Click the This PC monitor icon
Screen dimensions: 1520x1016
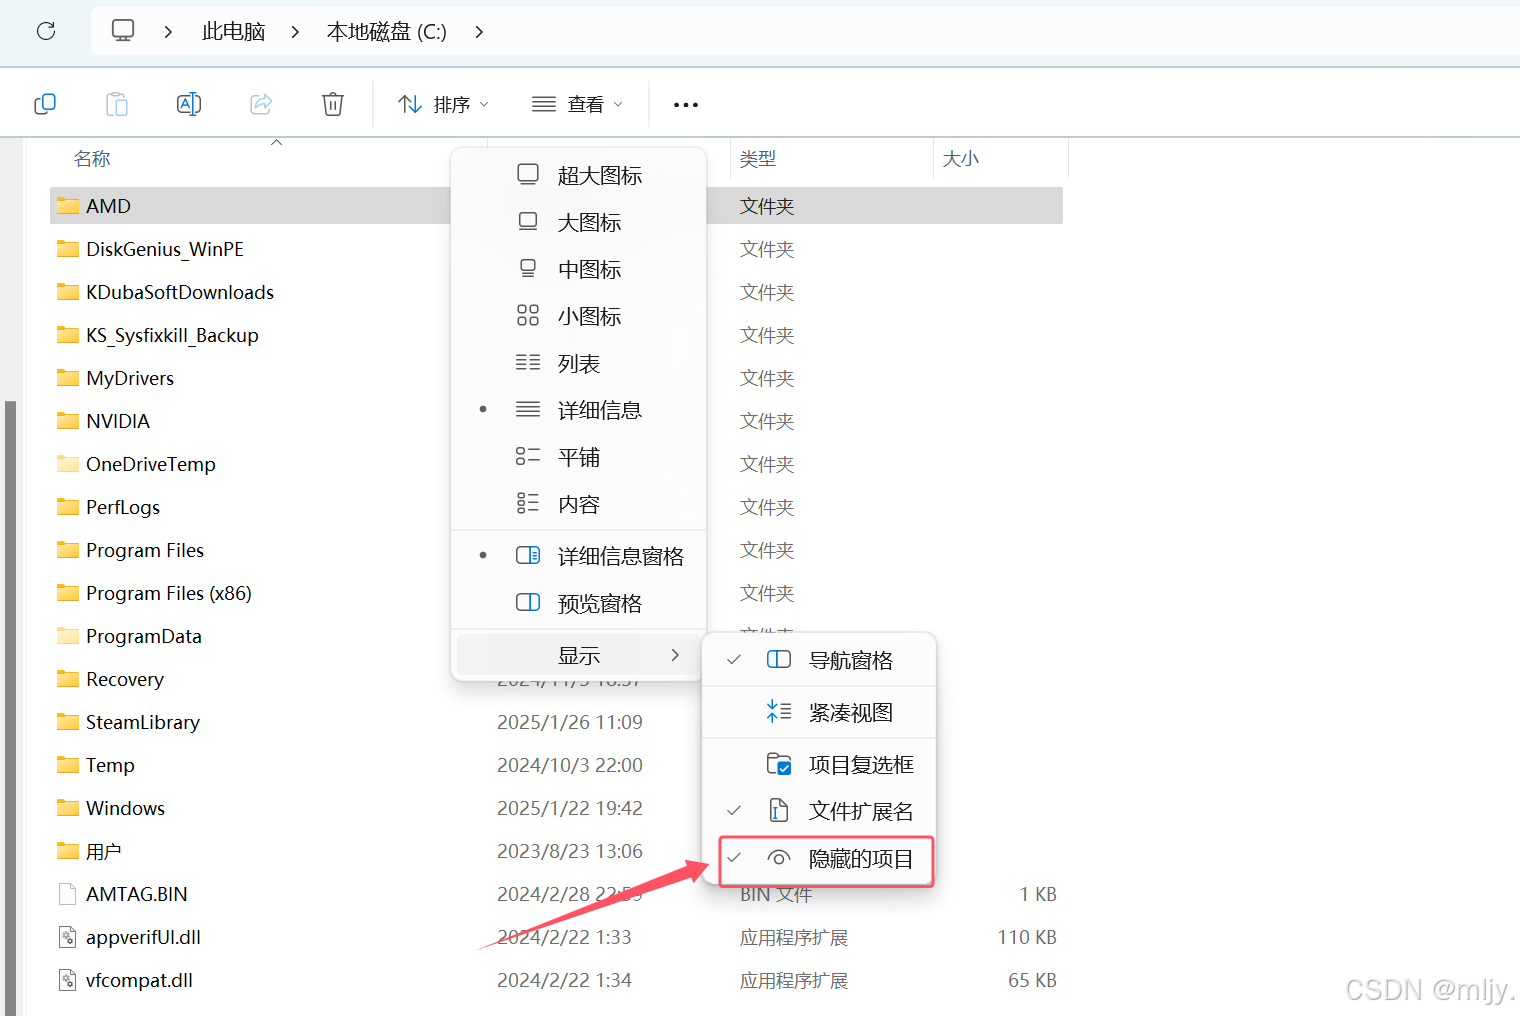123,31
